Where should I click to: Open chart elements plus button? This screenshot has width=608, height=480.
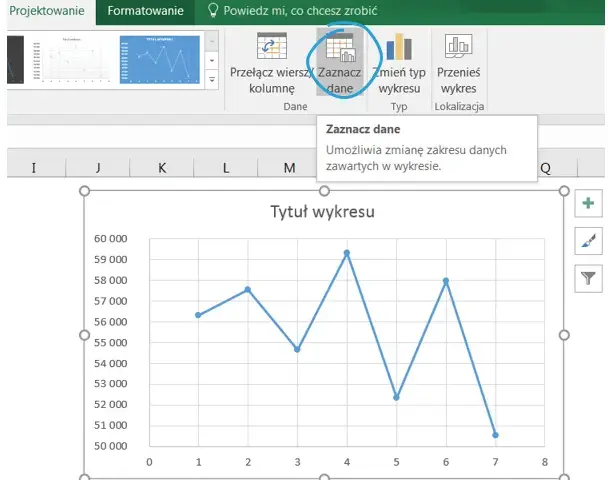tap(588, 203)
